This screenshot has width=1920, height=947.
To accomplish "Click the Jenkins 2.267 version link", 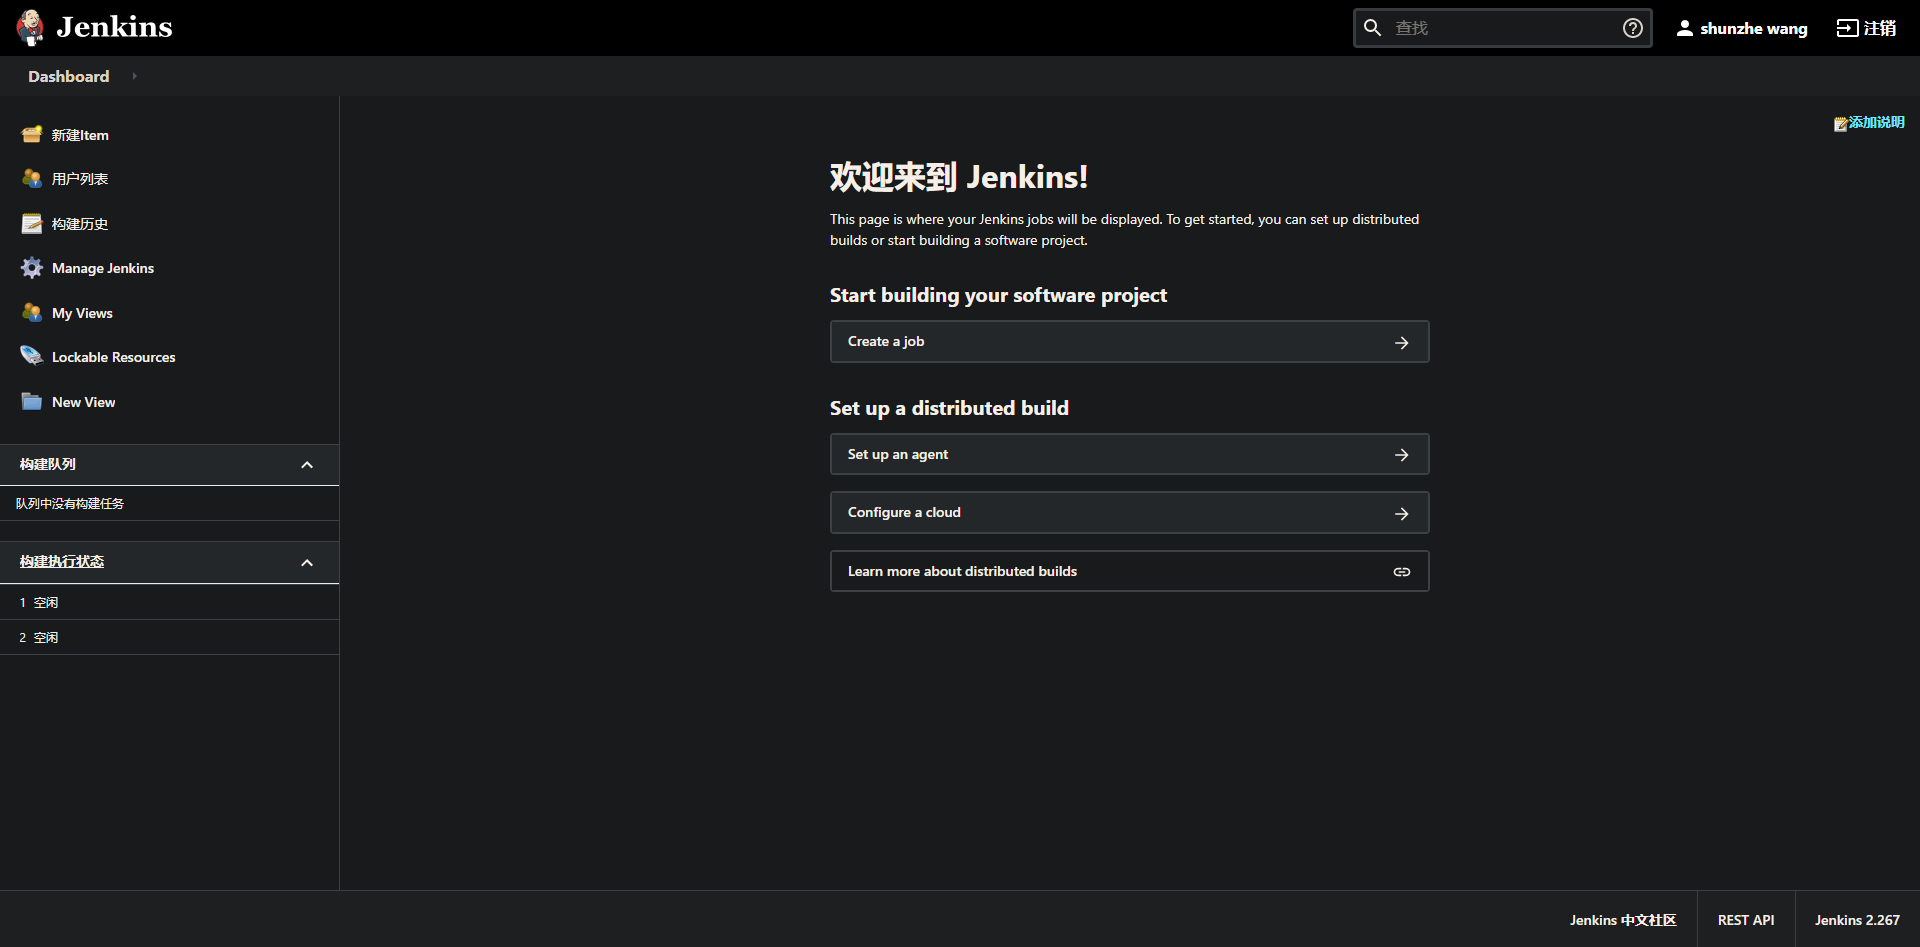I will pos(1857,920).
